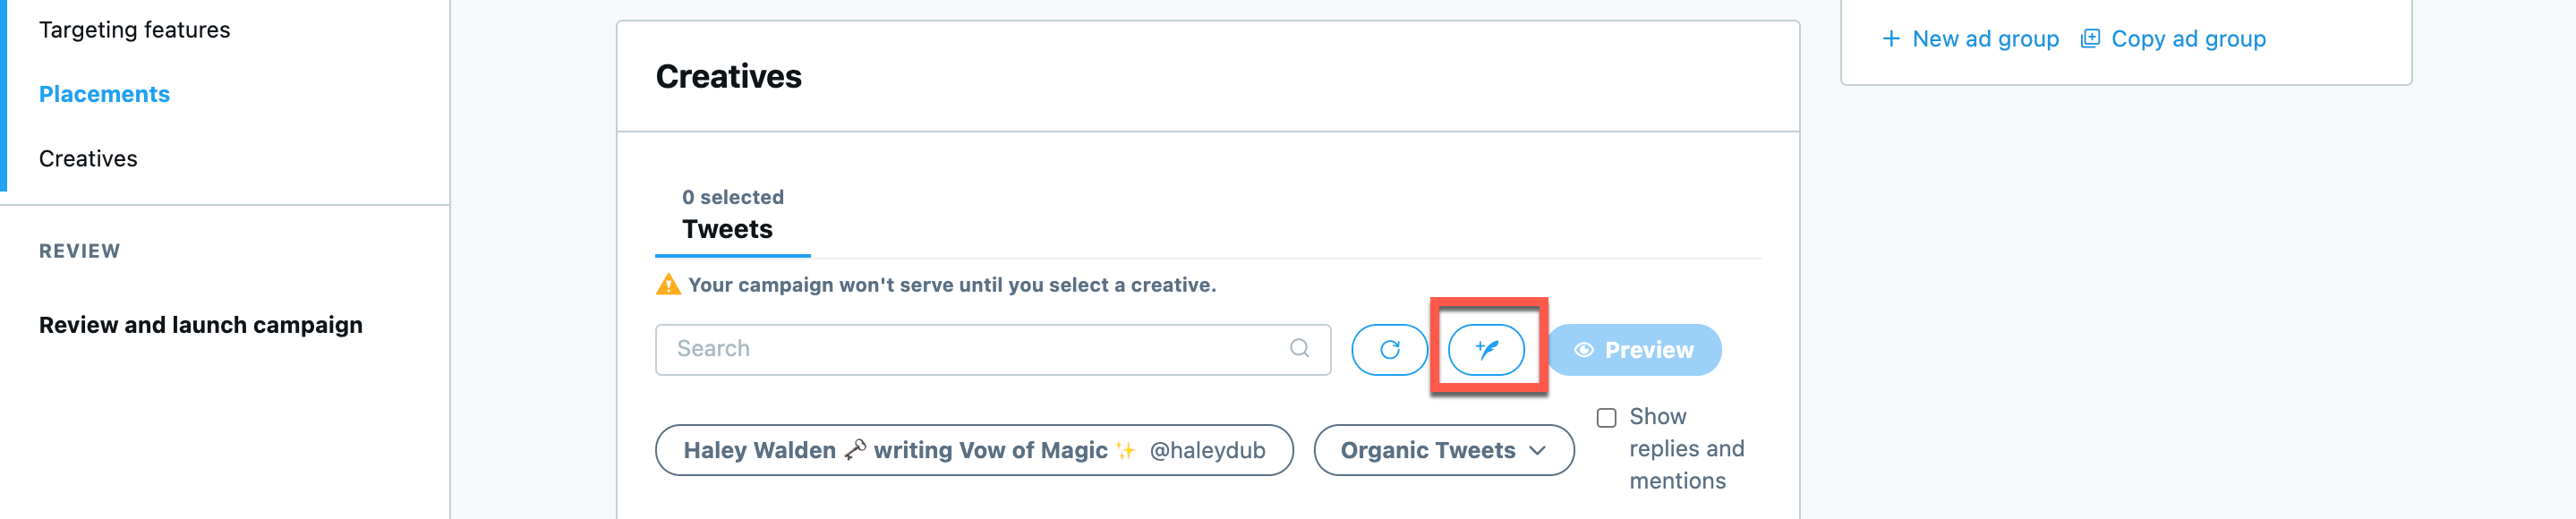Viewport: 2576px width, 519px height.
Task: Open Targeting features in the sidebar
Action: tap(134, 30)
